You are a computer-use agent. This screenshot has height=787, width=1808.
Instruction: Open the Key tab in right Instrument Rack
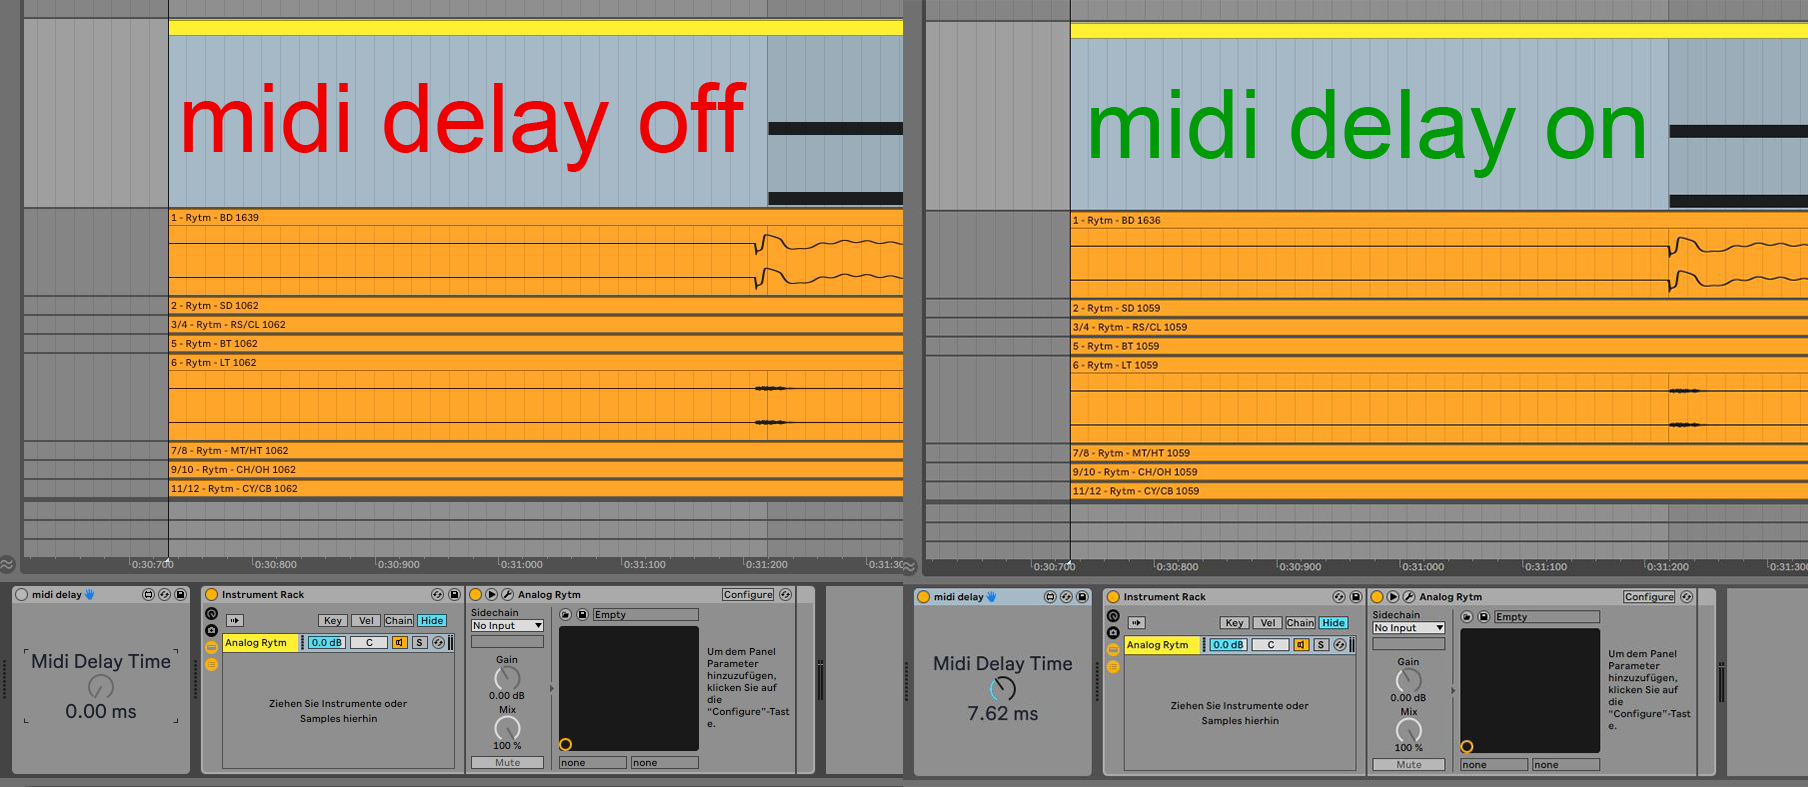click(1234, 623)
